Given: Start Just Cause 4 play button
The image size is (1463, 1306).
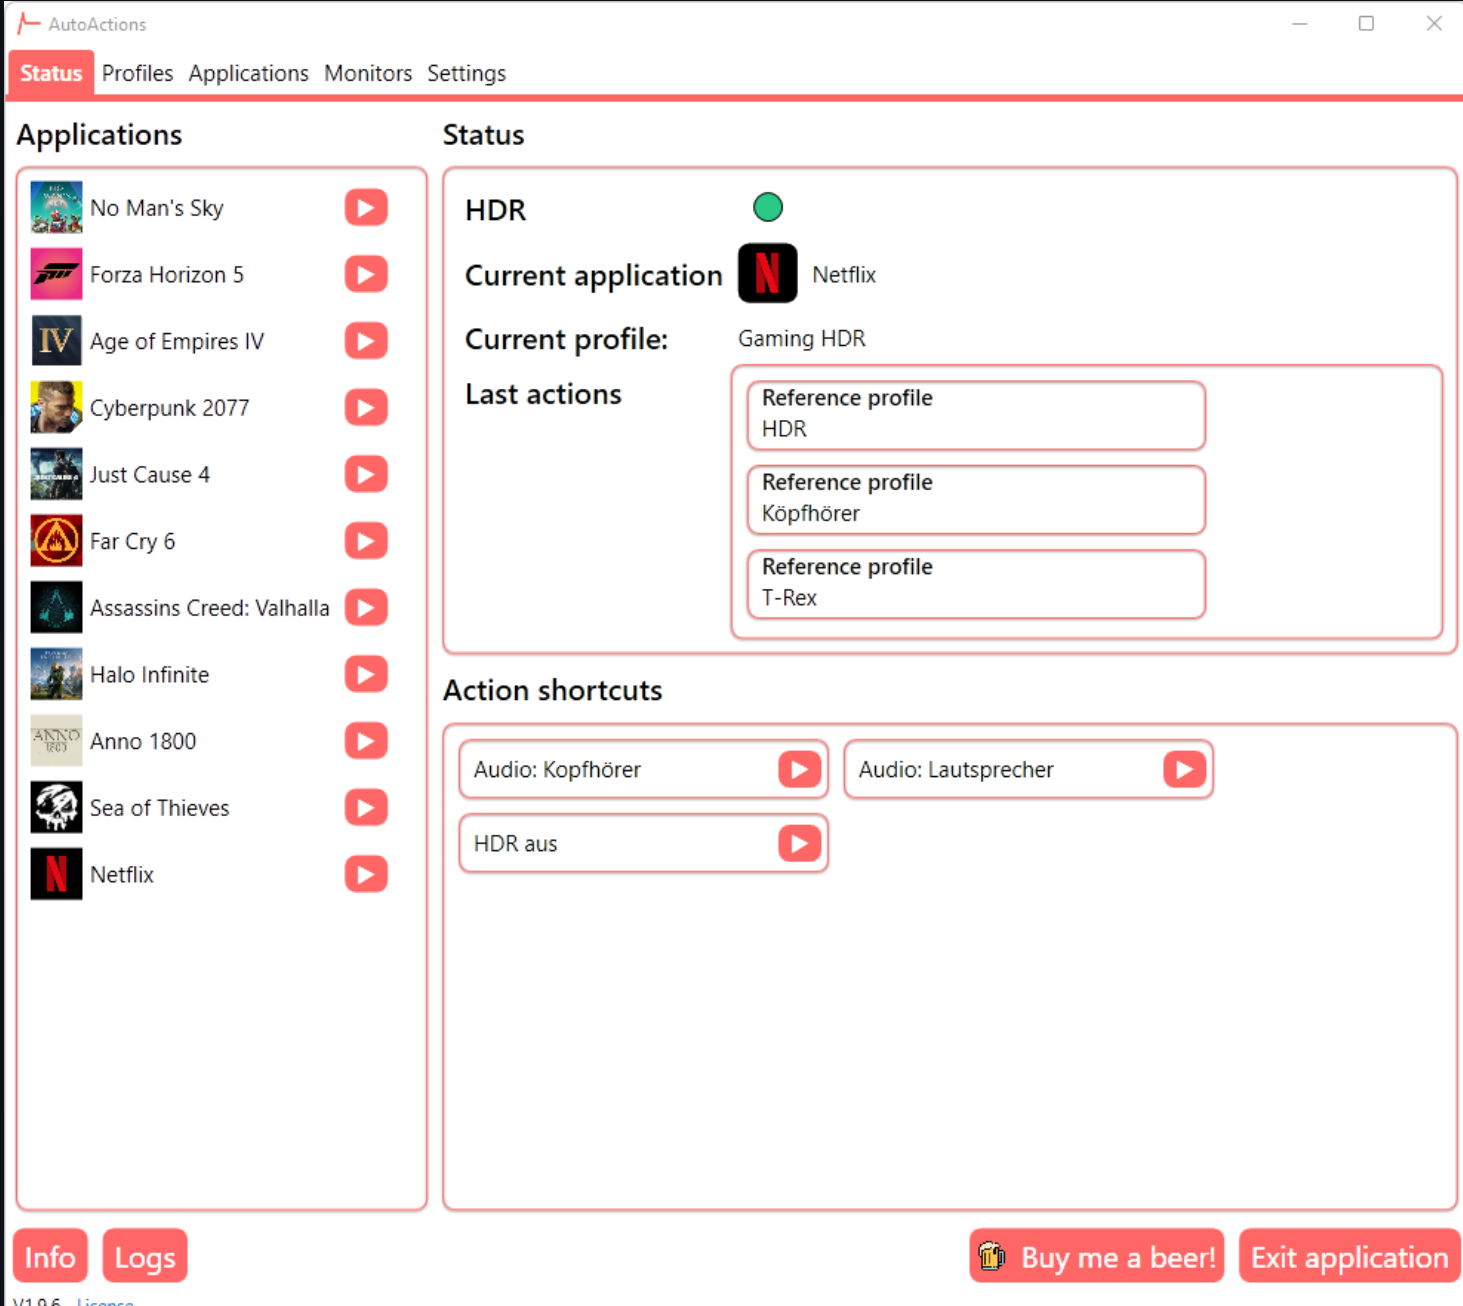Looking at the screenshot, I should 366,474.
